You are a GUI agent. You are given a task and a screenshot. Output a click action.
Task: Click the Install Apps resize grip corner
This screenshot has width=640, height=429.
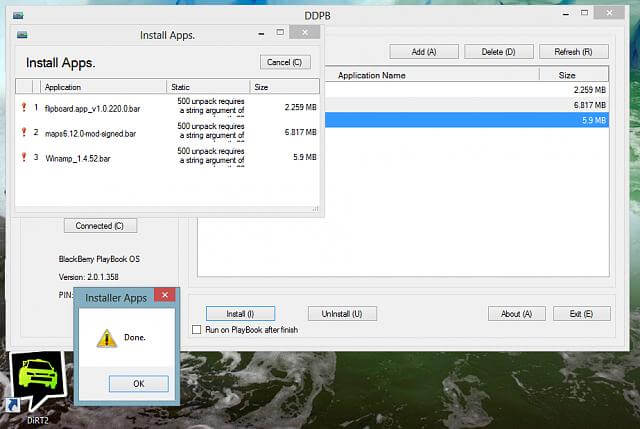tap(315, 209)
